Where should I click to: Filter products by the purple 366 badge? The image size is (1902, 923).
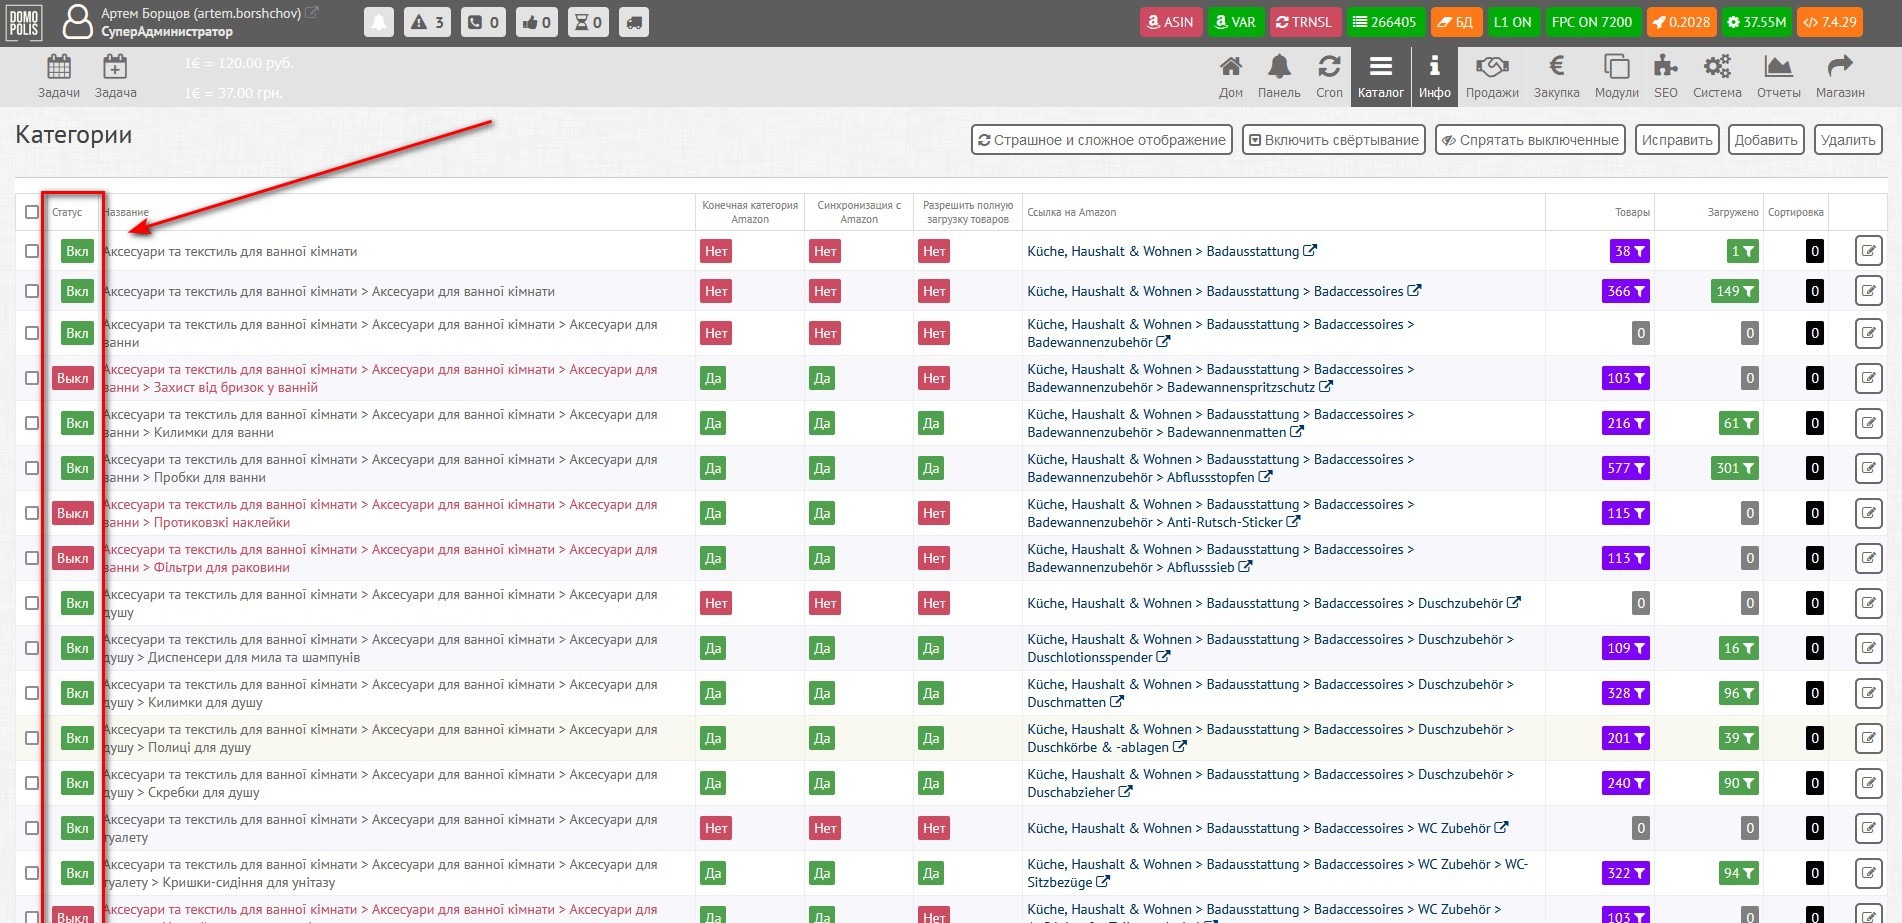pos(1628,291)
